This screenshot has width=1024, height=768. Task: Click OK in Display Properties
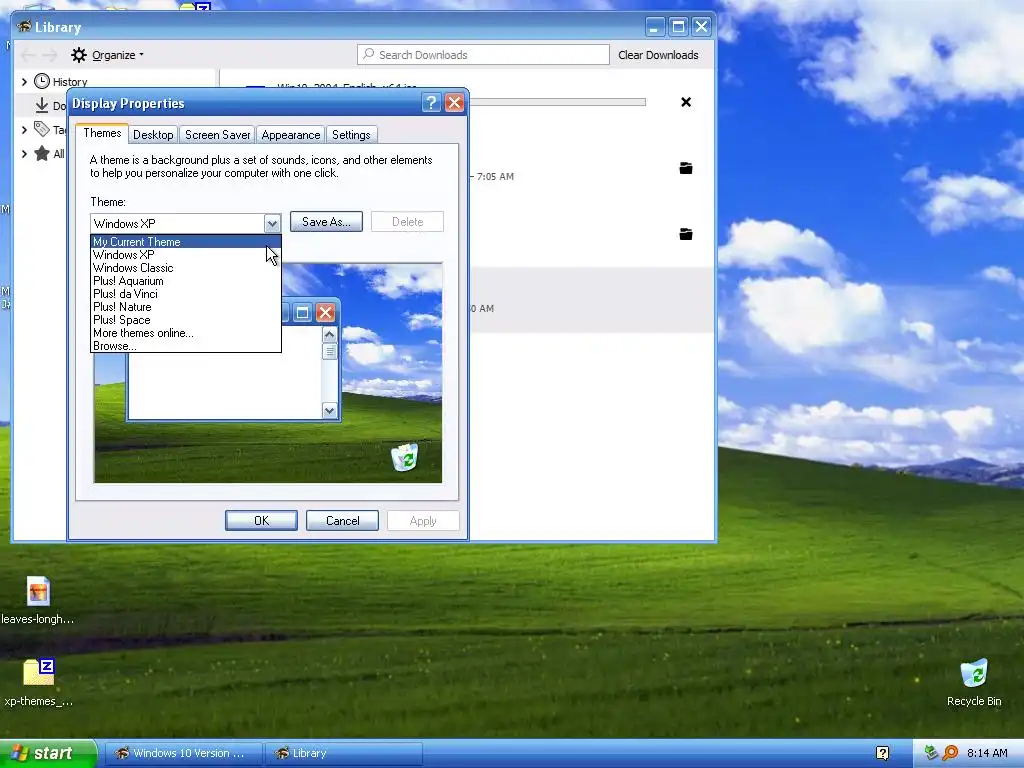[261, 520]
